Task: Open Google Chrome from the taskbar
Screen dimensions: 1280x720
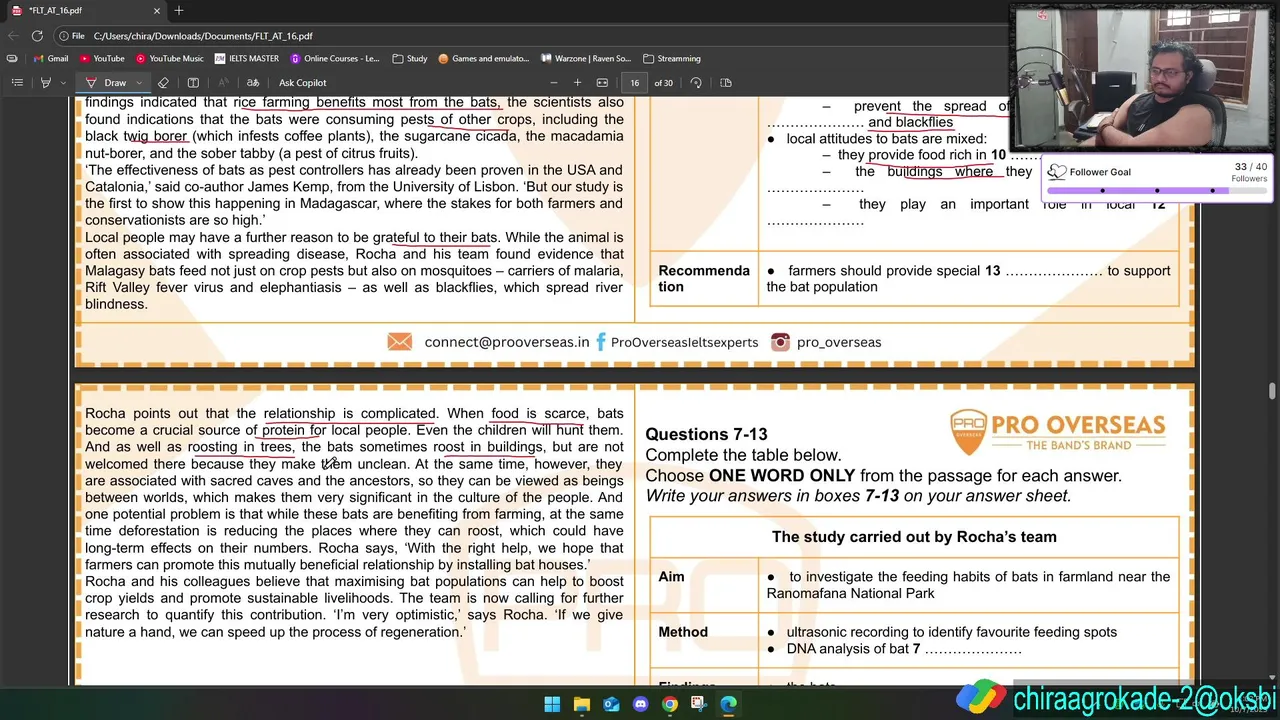Action: [669, 705]
